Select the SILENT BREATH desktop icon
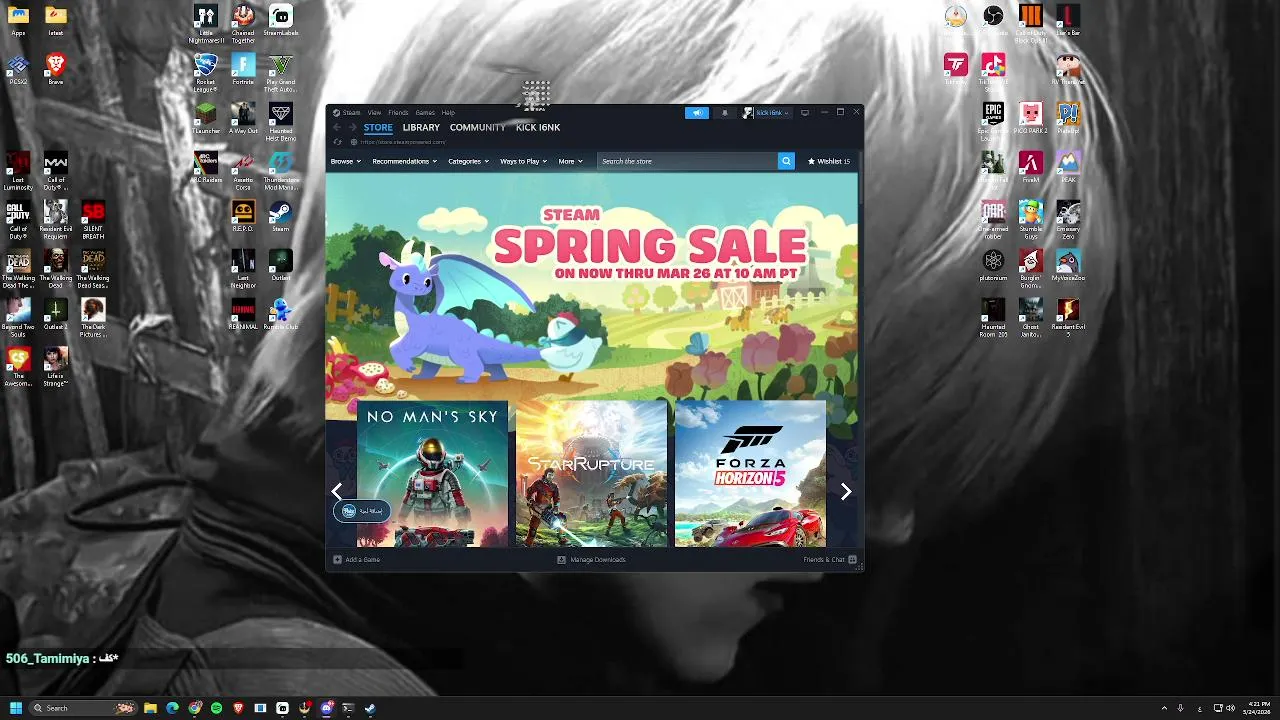The image size is (1280, 720). pyautogui.click(x=93, y=219)
